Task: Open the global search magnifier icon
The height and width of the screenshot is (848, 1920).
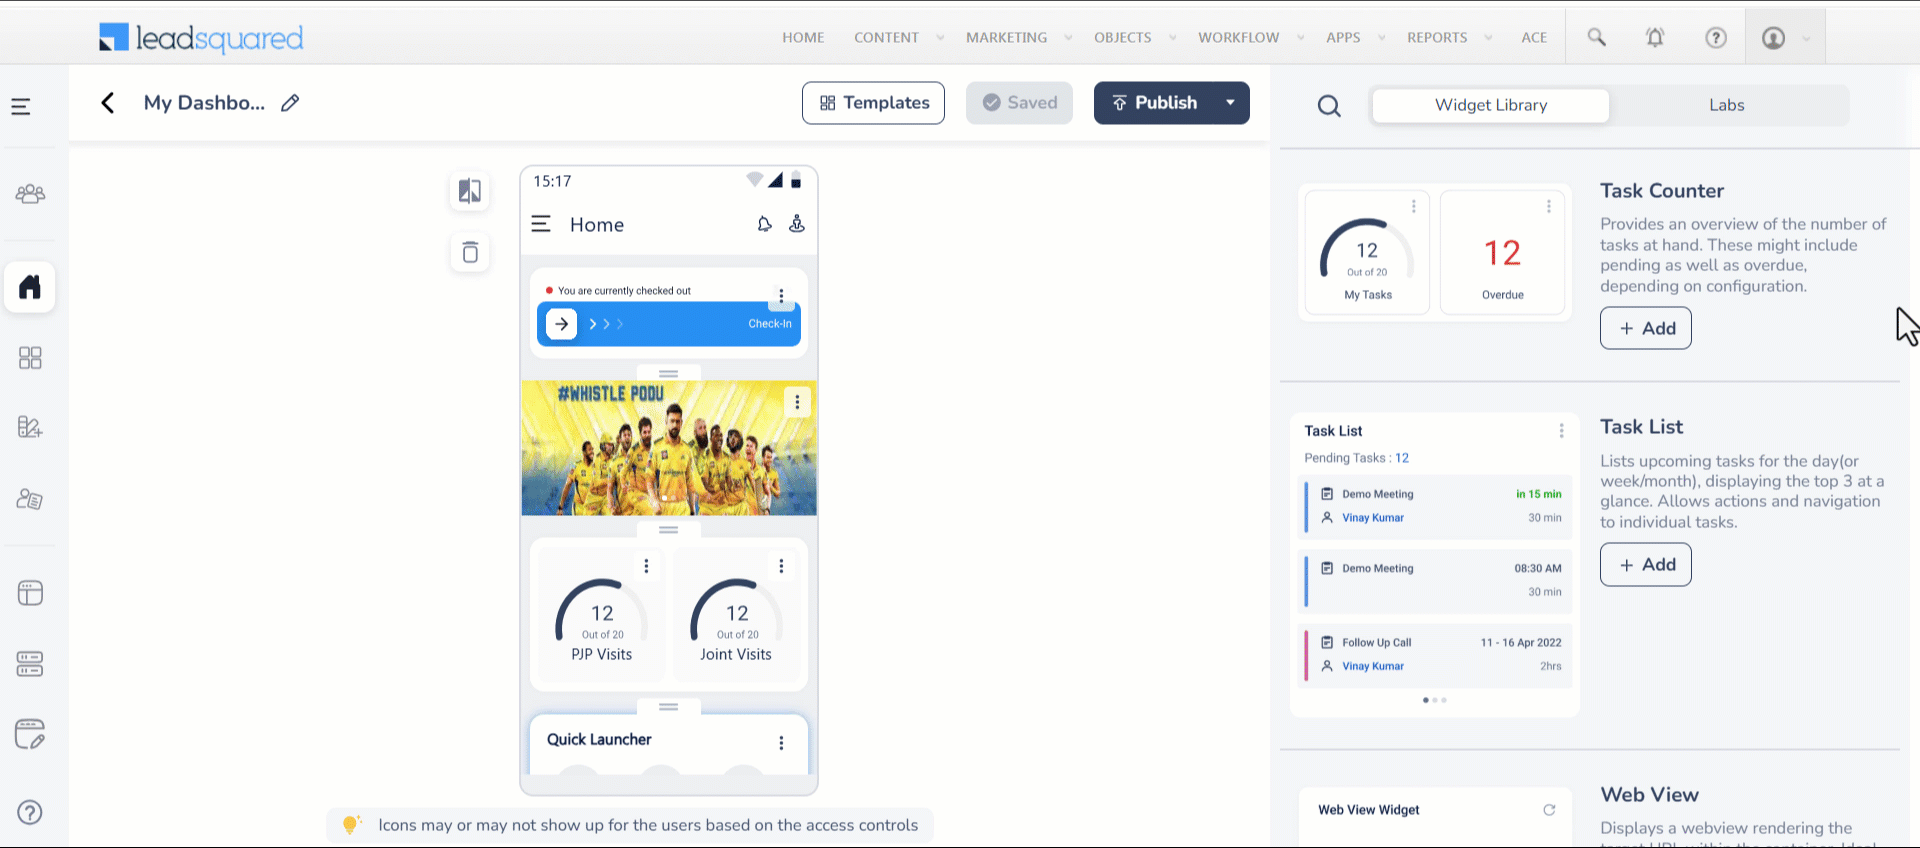Action: click(x=1597, y=38)
